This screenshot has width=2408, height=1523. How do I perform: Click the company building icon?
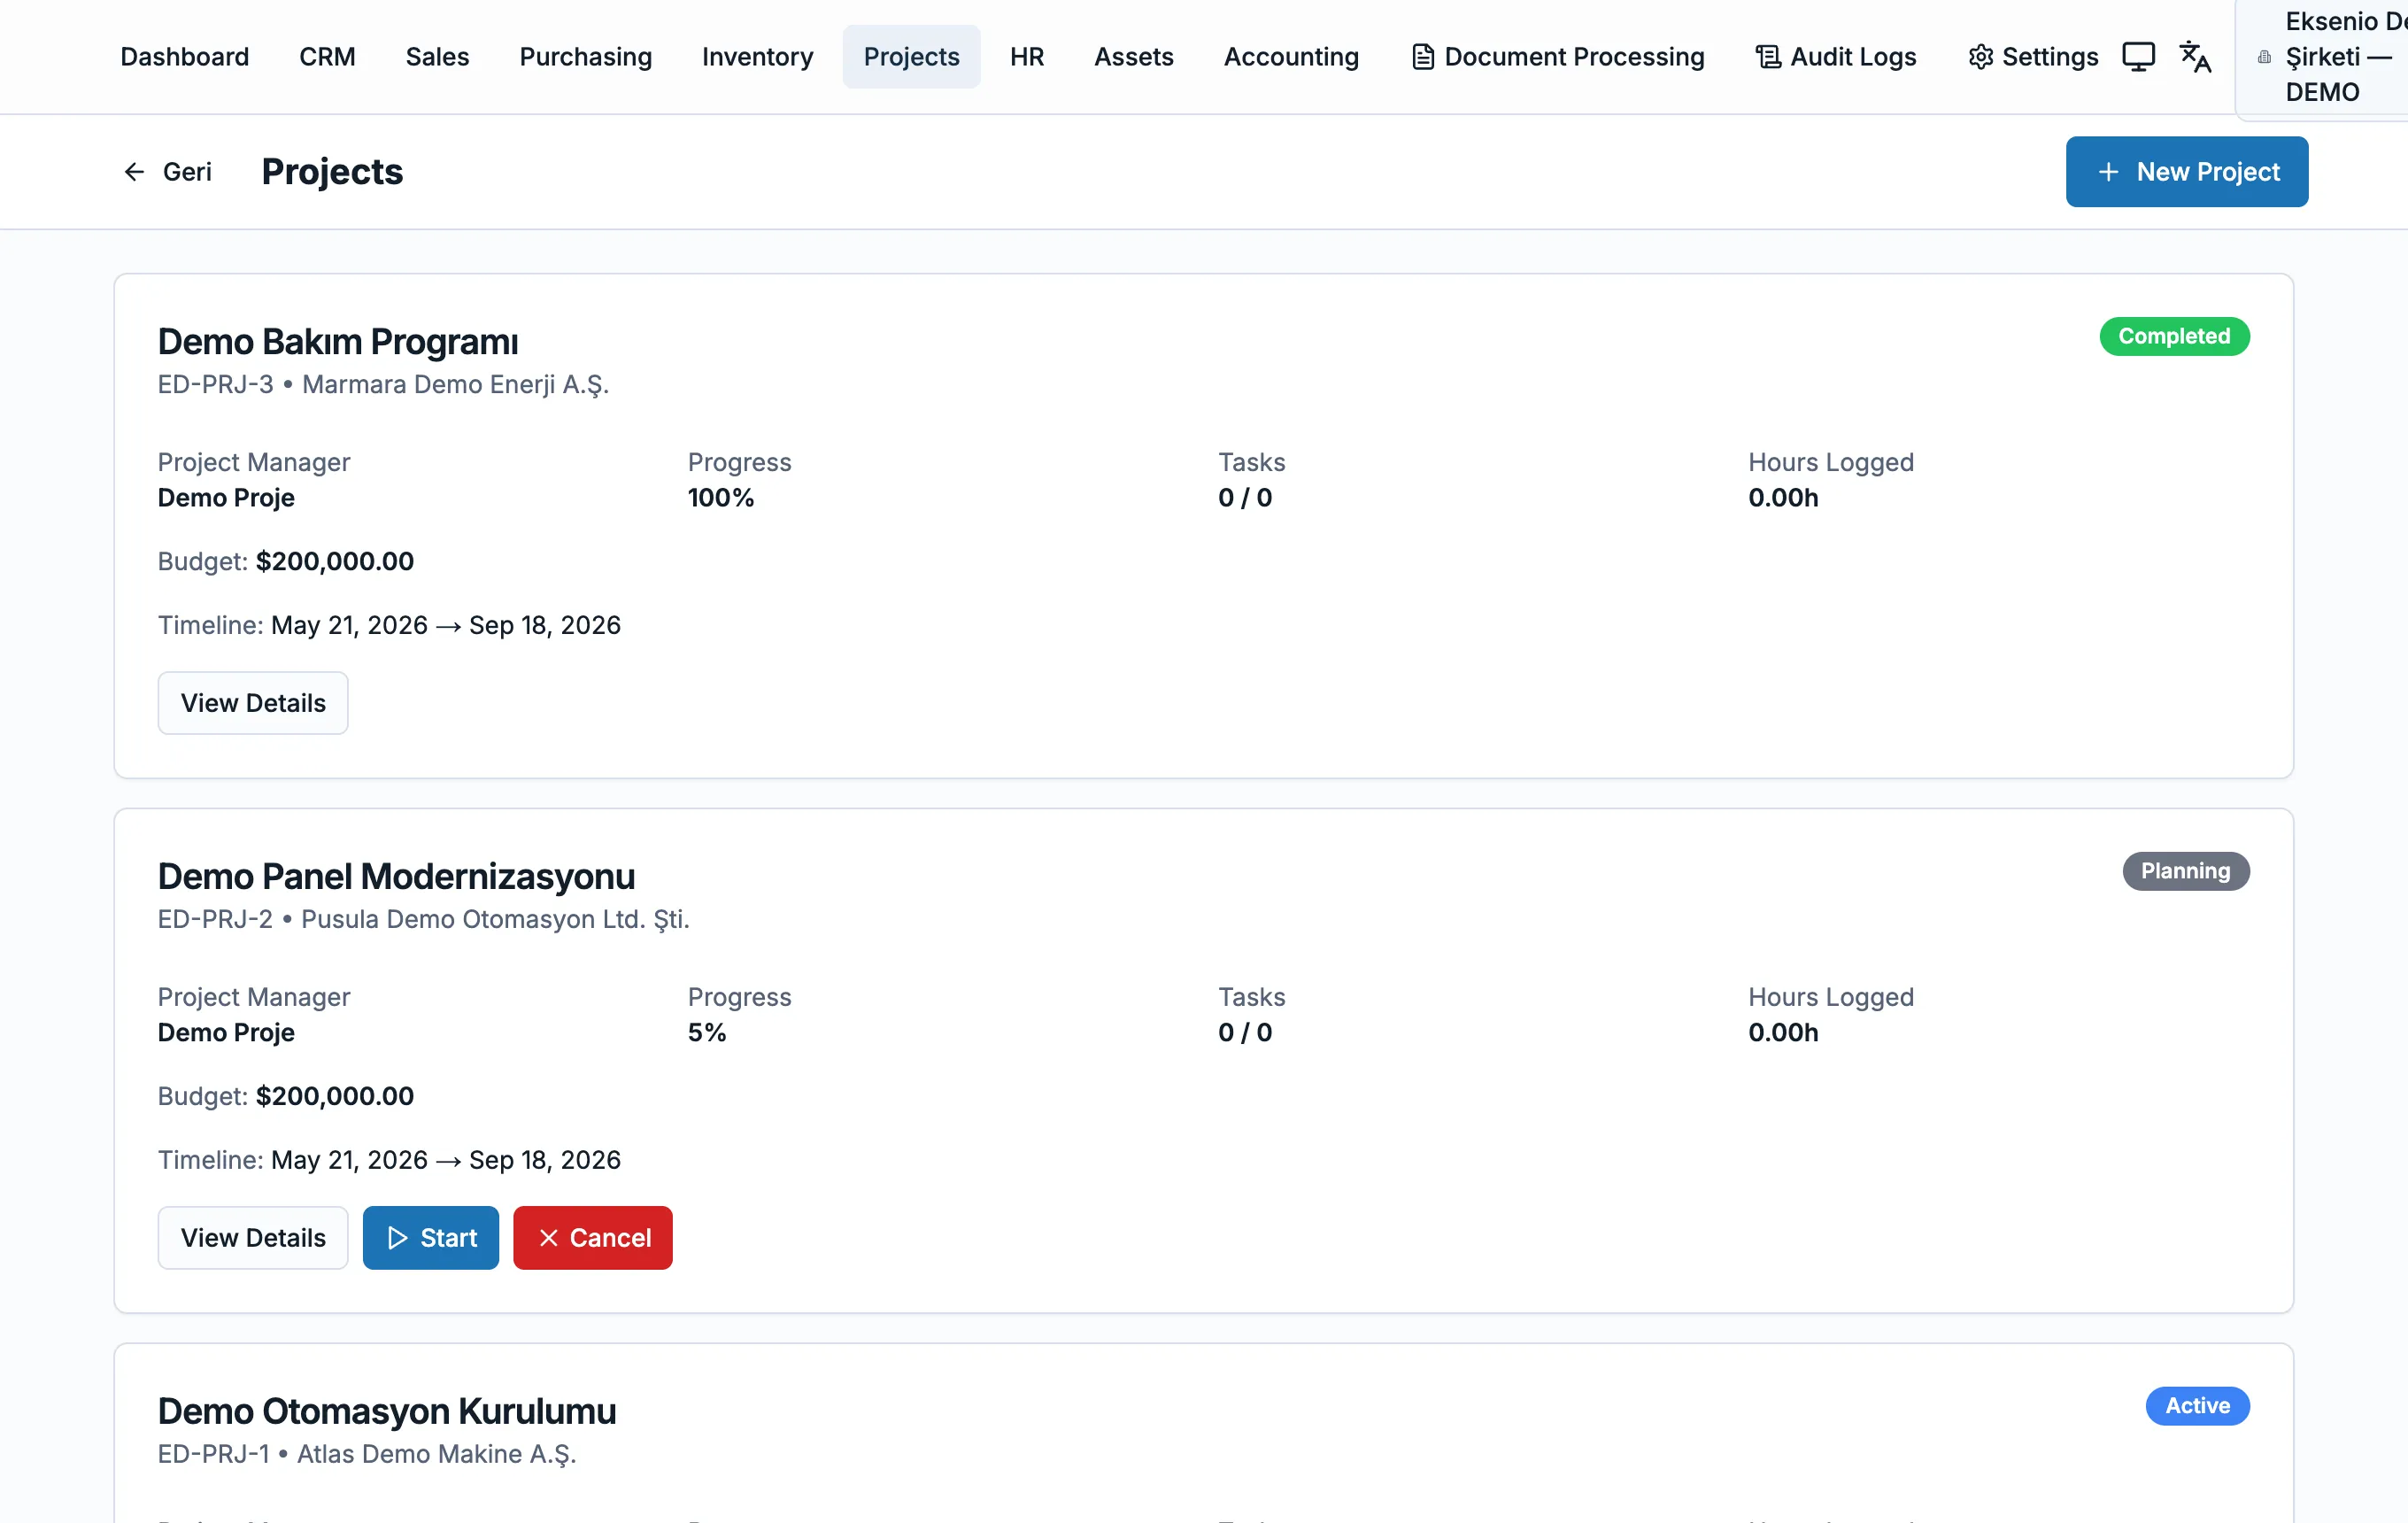click(x=2264, y=57)
